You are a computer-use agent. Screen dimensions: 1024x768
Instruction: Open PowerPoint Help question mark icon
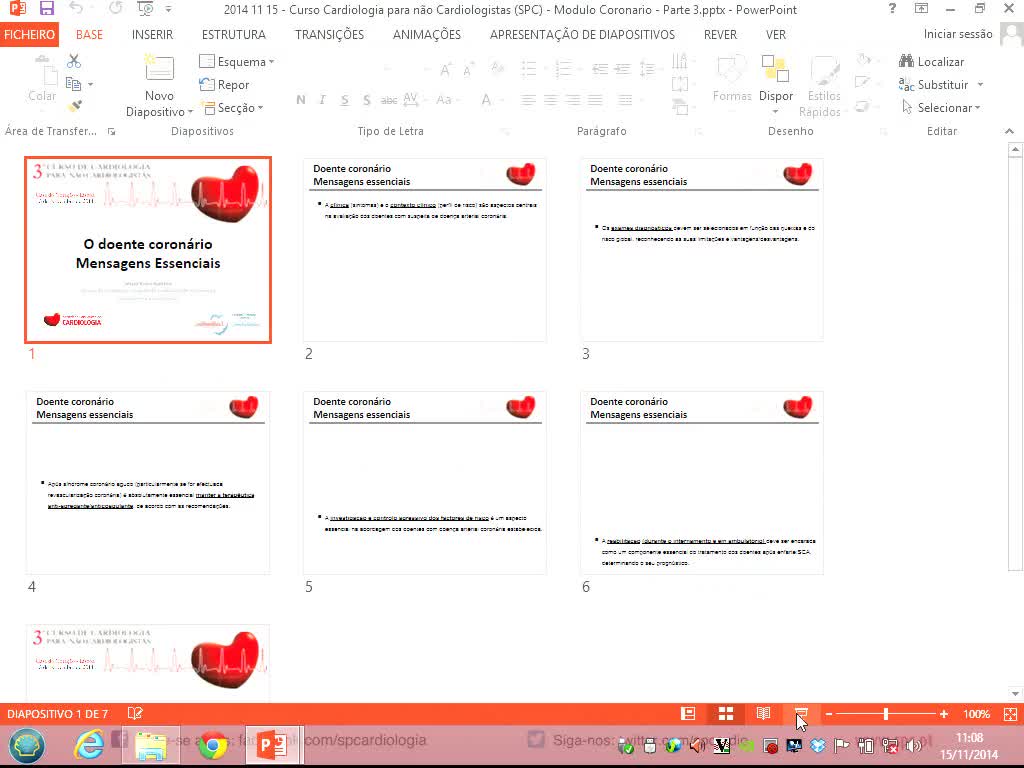click(x=892, y=9)
